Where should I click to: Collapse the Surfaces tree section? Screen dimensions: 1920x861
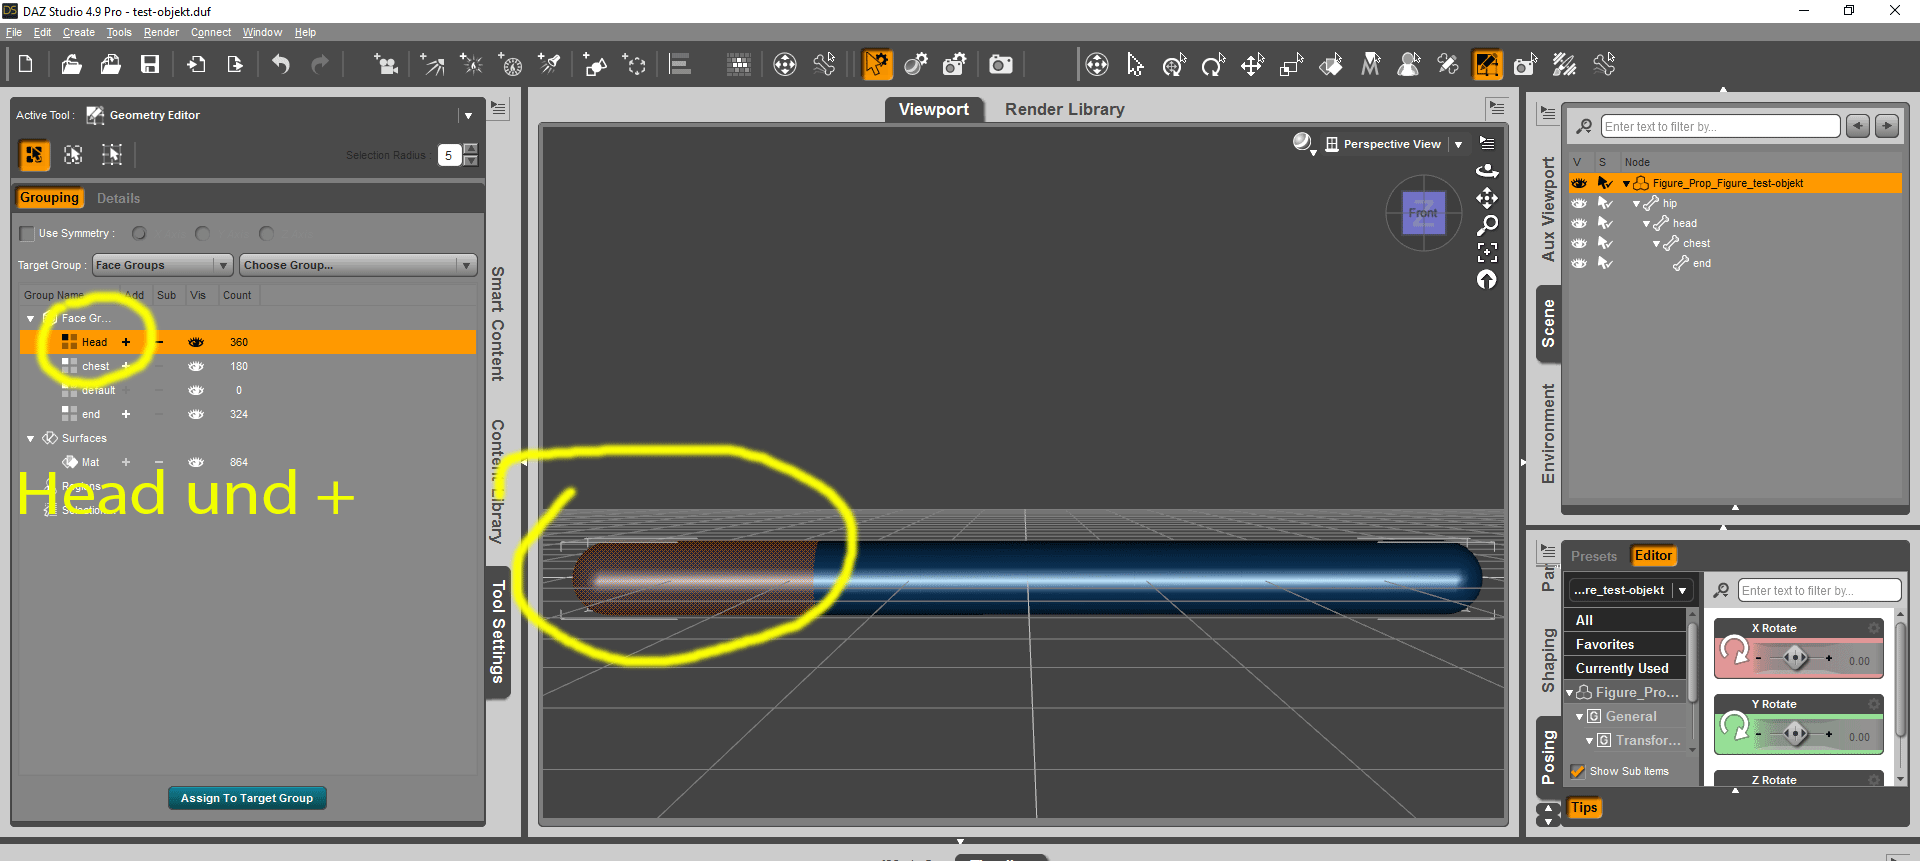click(x=31, y=439)
